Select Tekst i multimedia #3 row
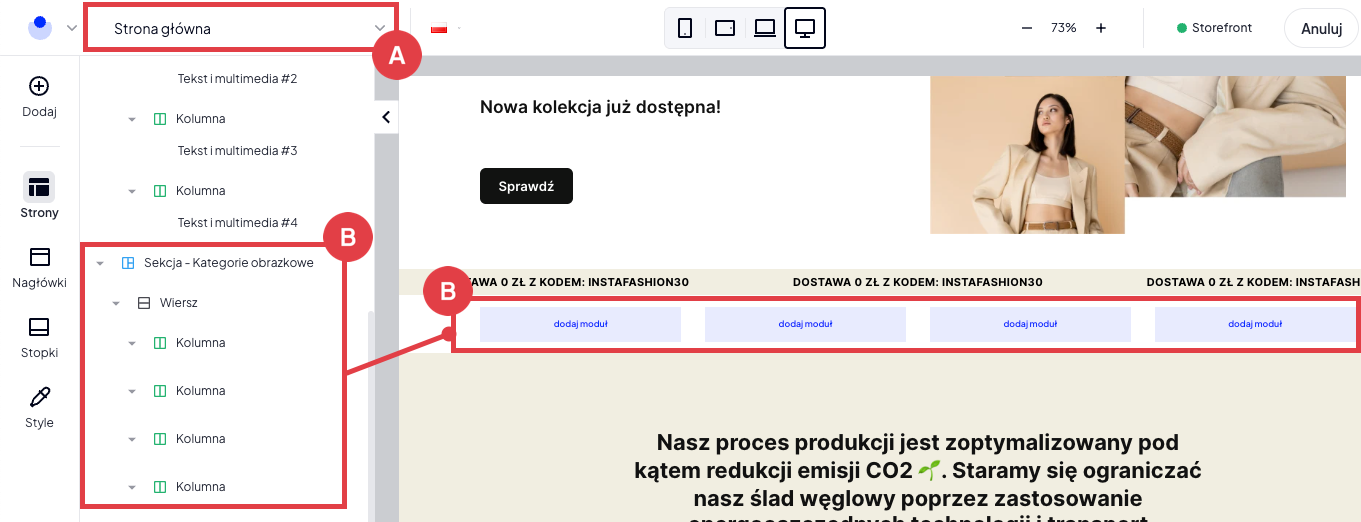 (238, 150)
